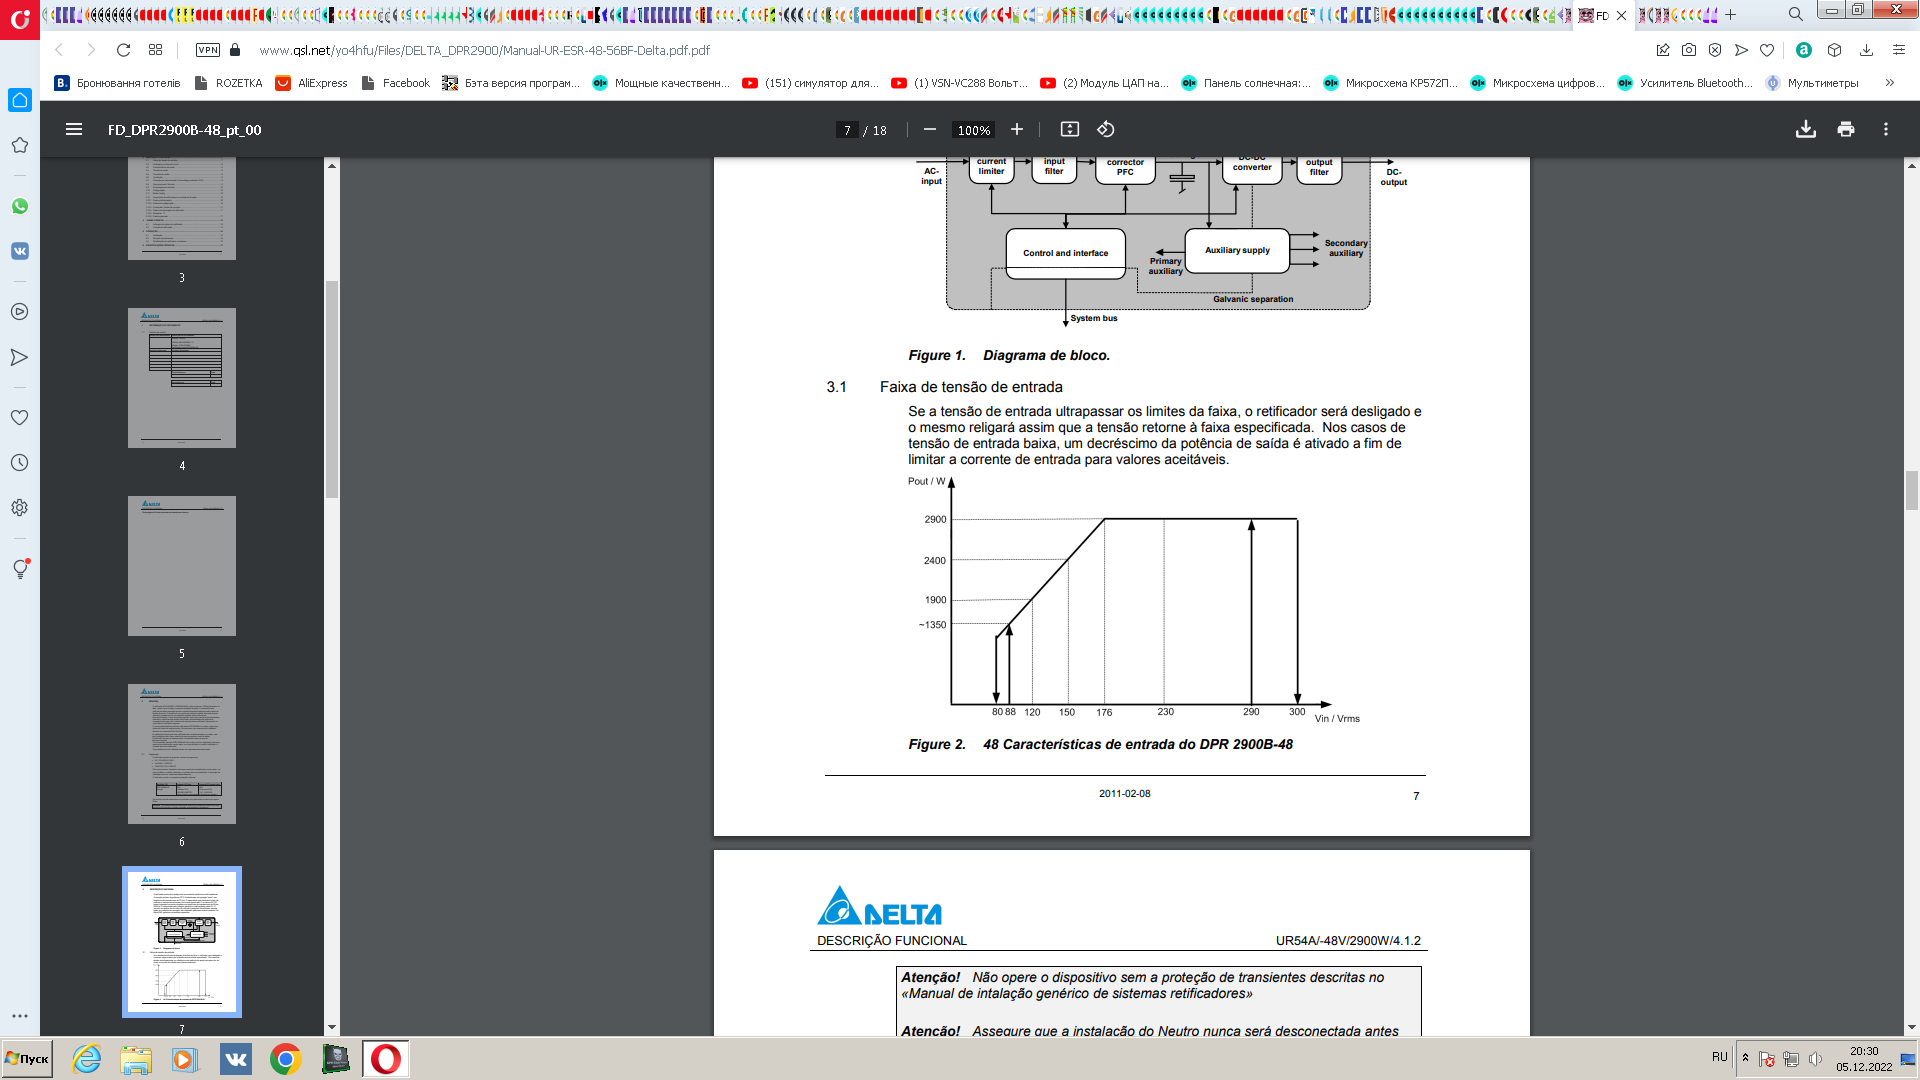Open Микросхема КР572П bookmark
Viewport: 1920px width, 1080px height.
[x=1391, y=83]
